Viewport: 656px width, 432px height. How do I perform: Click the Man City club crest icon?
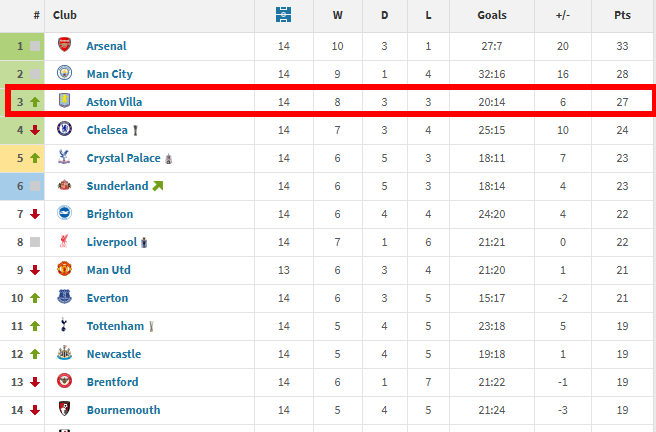point(65,74)
